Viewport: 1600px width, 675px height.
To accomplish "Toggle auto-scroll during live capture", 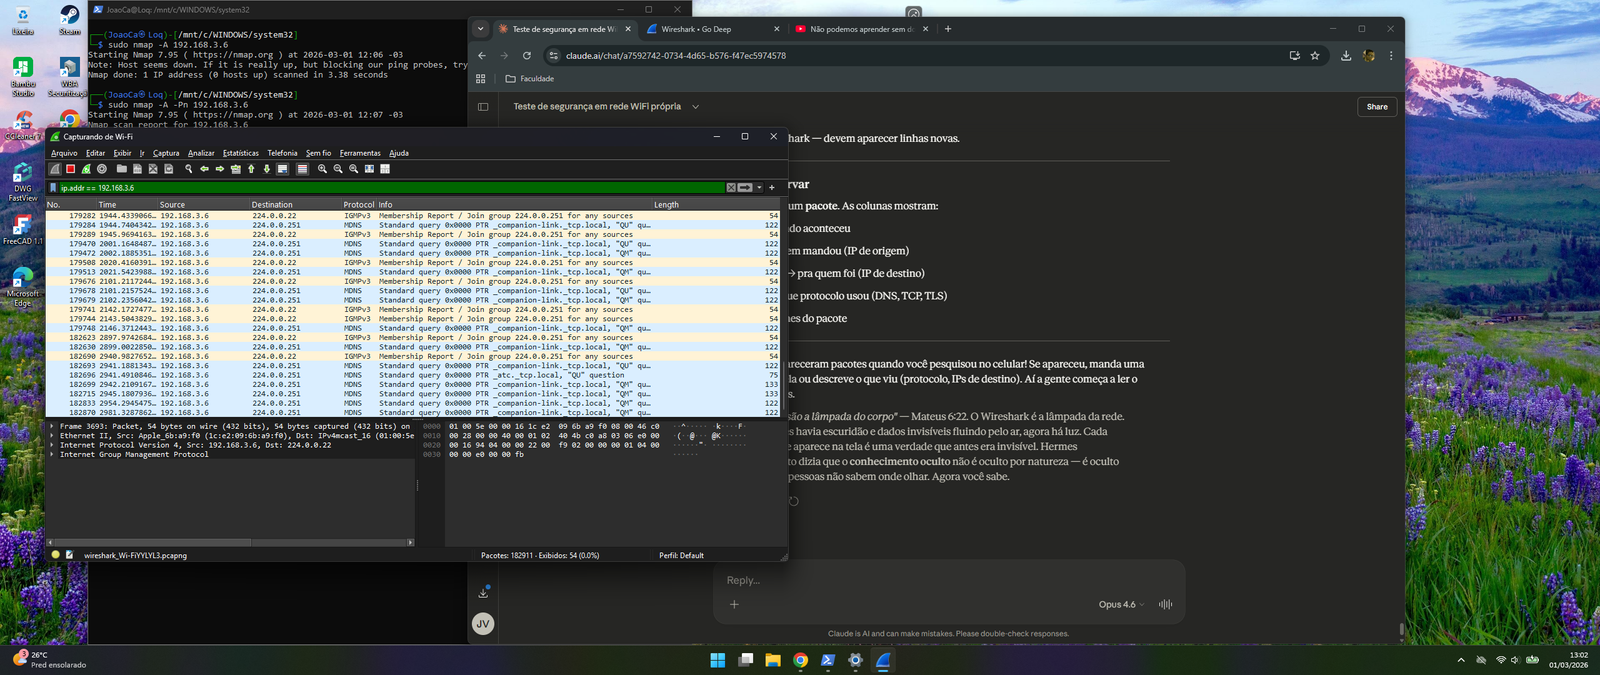I will pos(283,169).
